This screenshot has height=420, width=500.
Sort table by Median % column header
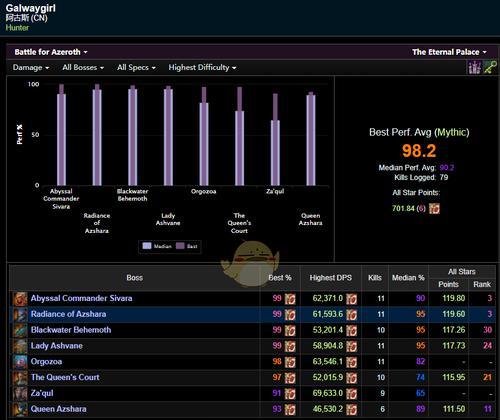tap(408, 278)
